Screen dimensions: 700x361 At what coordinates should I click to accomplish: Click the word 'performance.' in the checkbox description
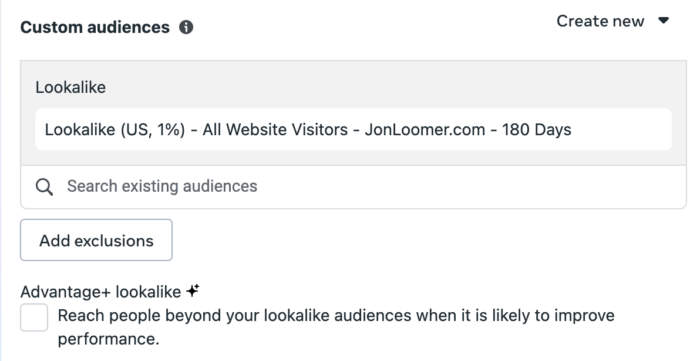click(x=108, y=339)
